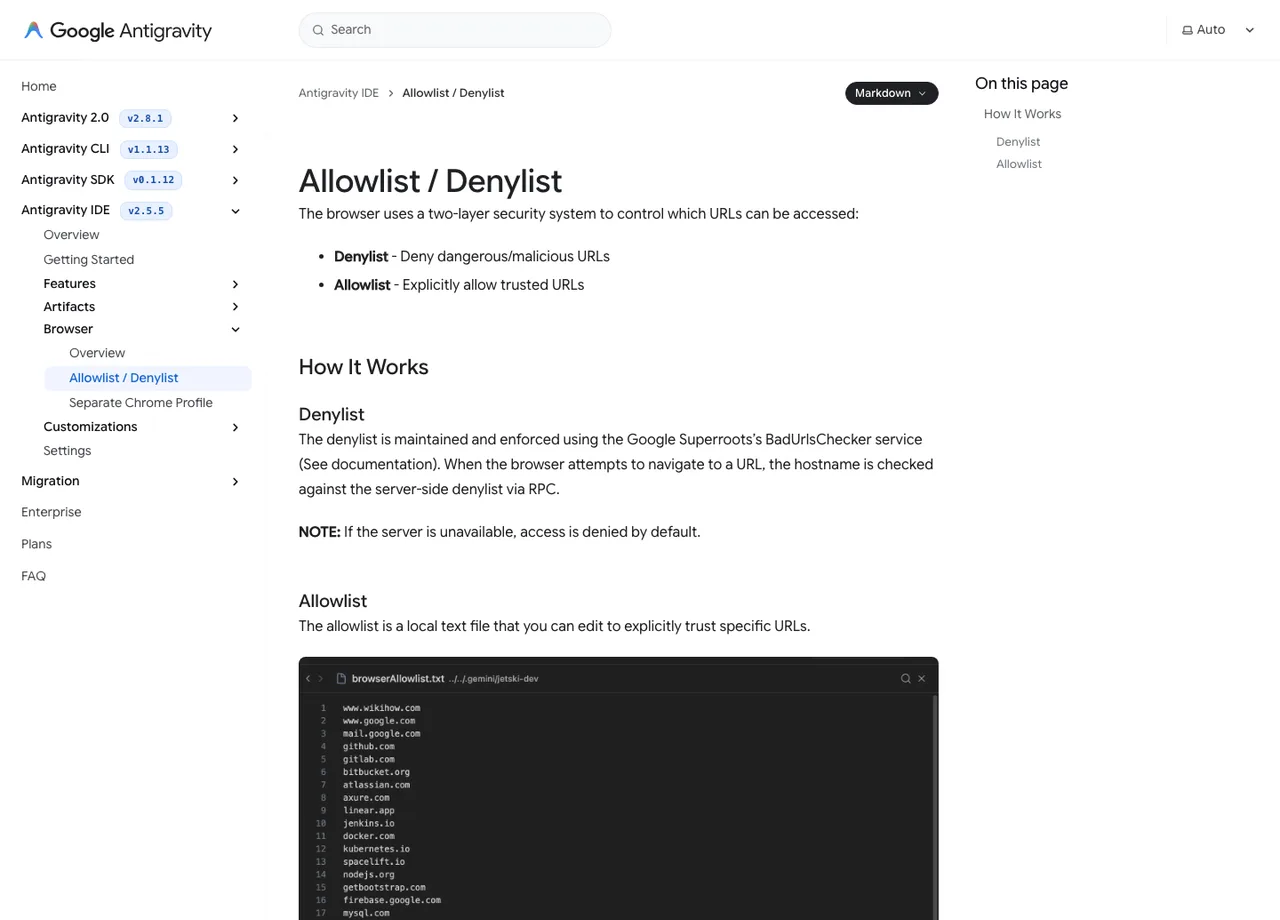Open Overview under Antigravity IDE
Image resolution: width=1280 pixels, height=920 pixels.
(72, 235)
